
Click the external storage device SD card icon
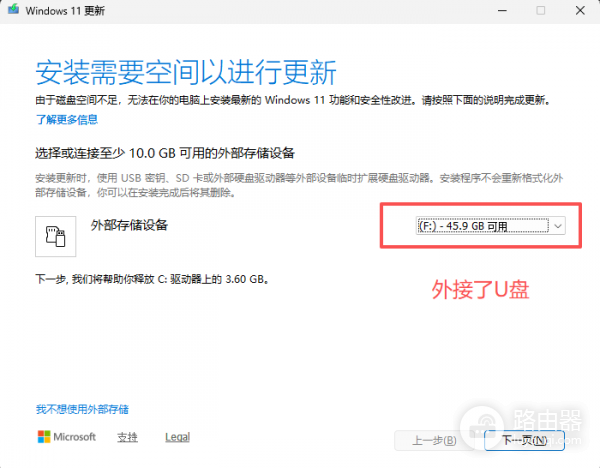pyautogui.click(x=55, y=236)
